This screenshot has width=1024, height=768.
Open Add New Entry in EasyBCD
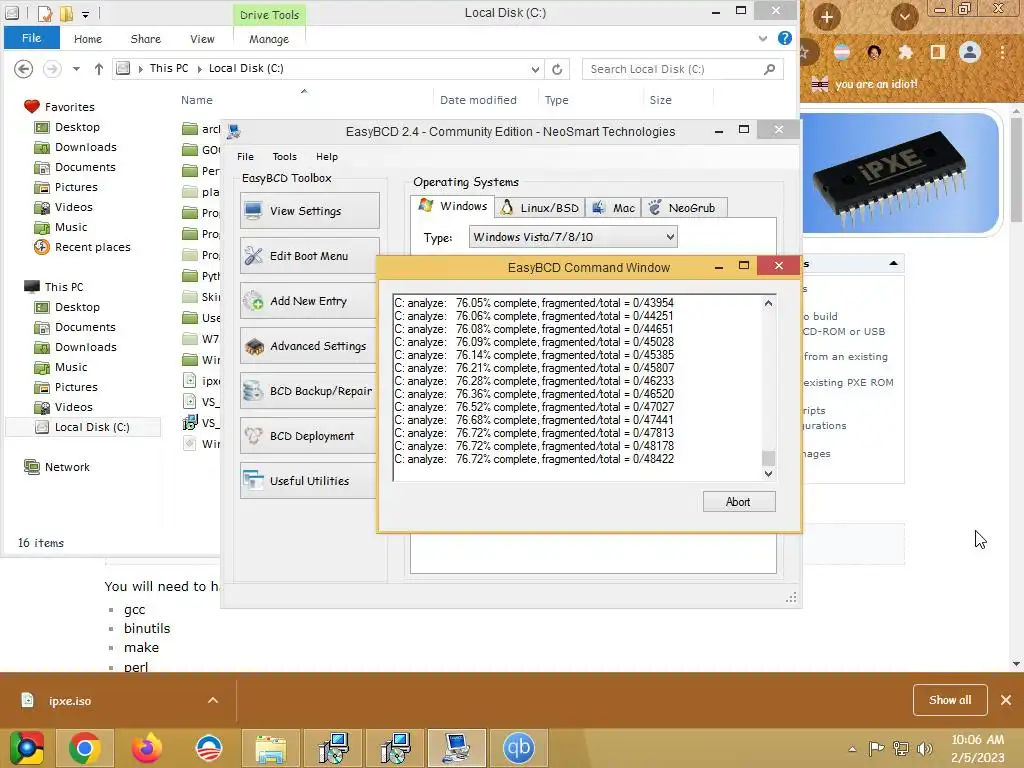coord(310,301)
